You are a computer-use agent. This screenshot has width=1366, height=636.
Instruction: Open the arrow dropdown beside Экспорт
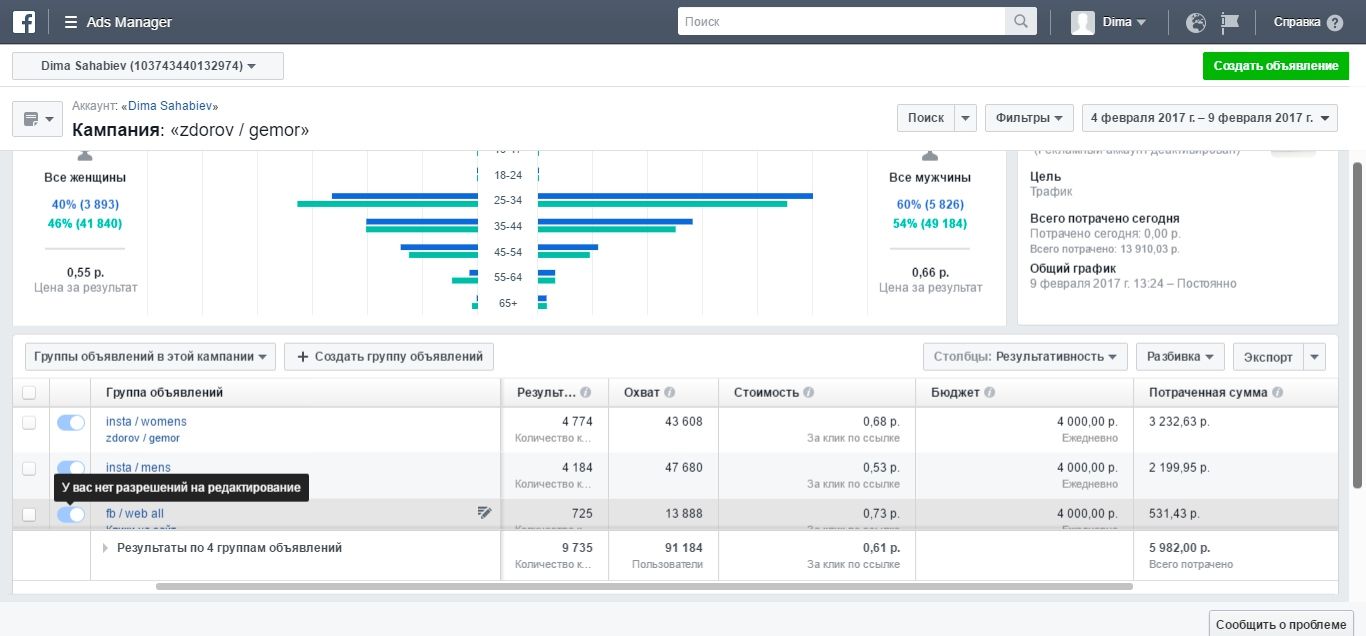coord(1315,356)
